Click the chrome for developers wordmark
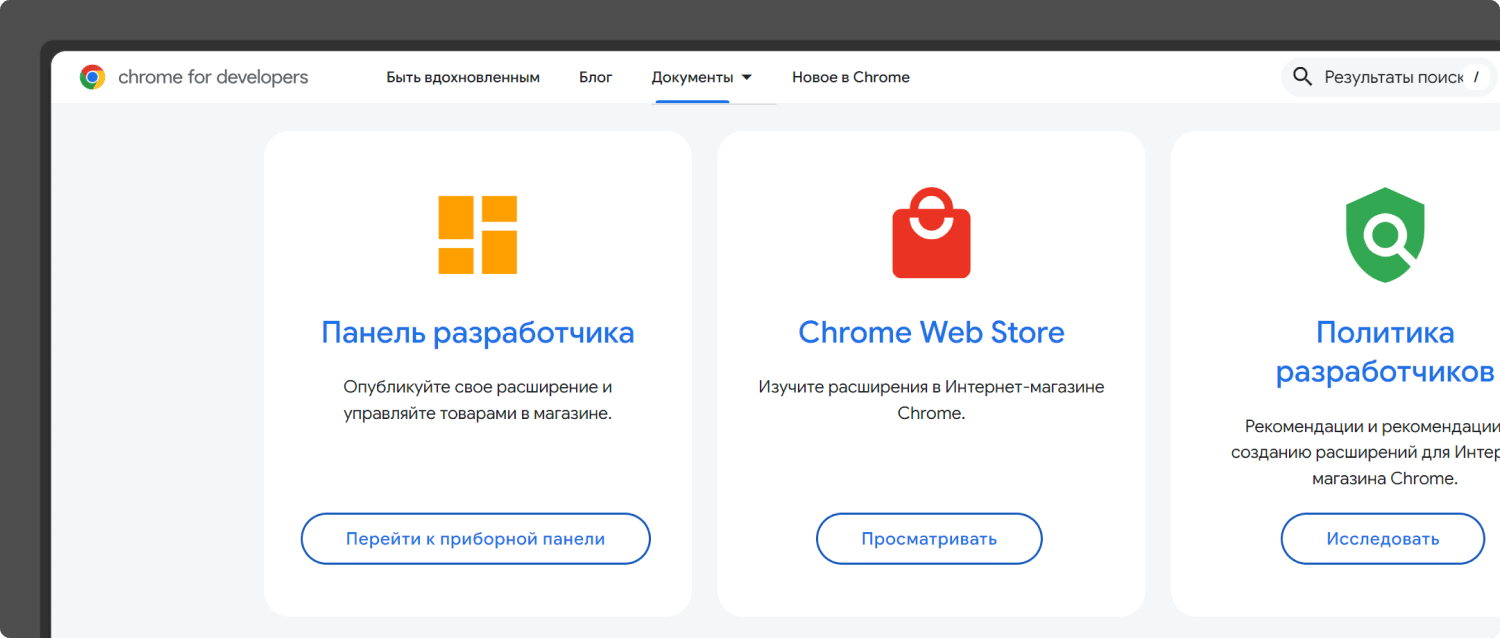The width and height of the screenshot is (1500, 638). [213, 77]
